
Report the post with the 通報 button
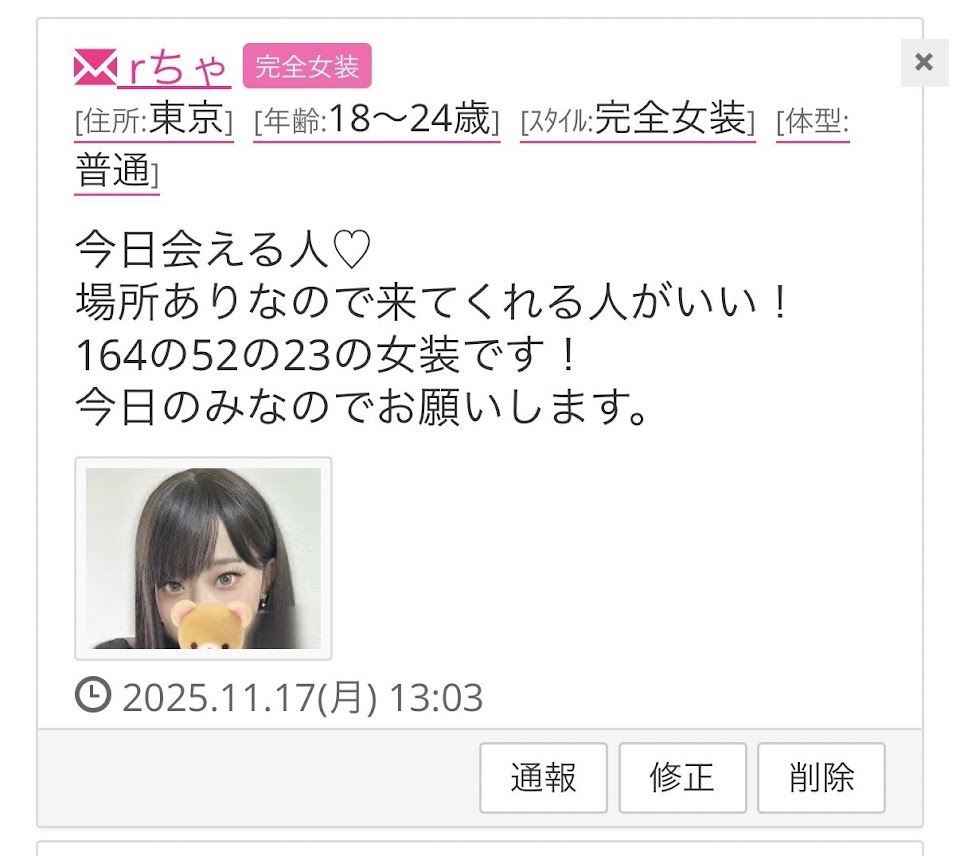coord(543,778)
